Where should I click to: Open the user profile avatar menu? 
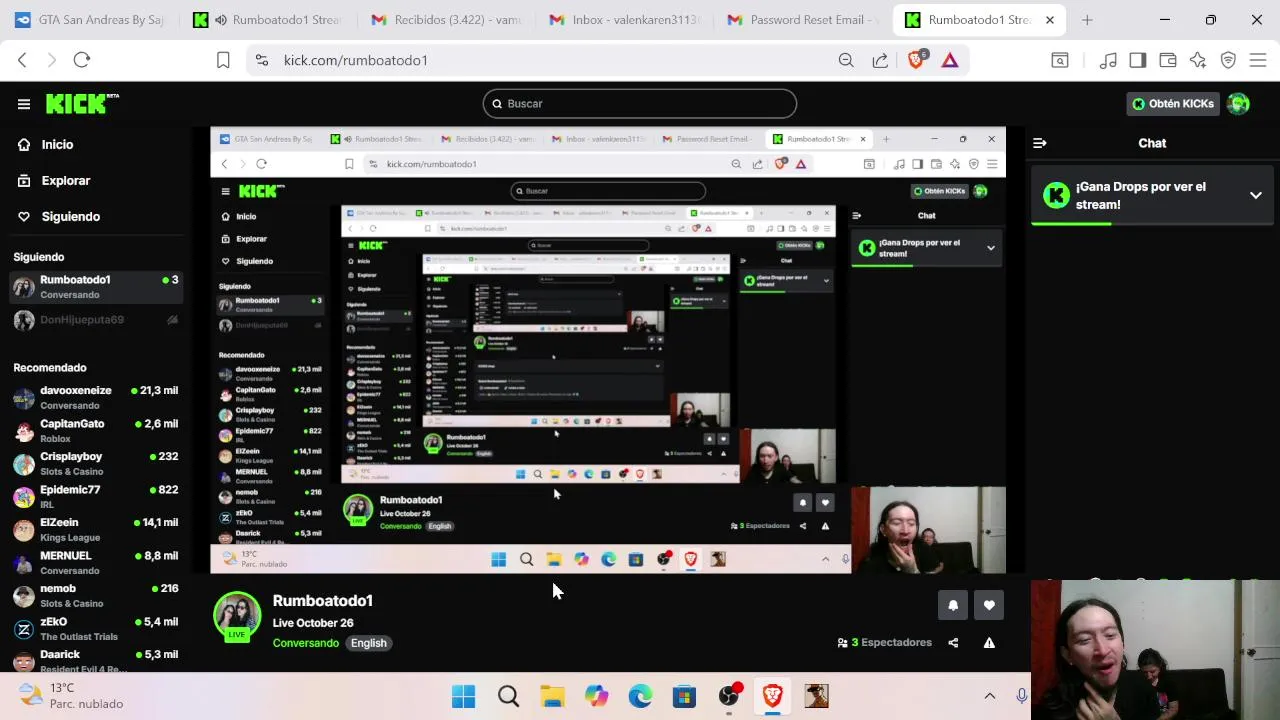click(1238, 104)
